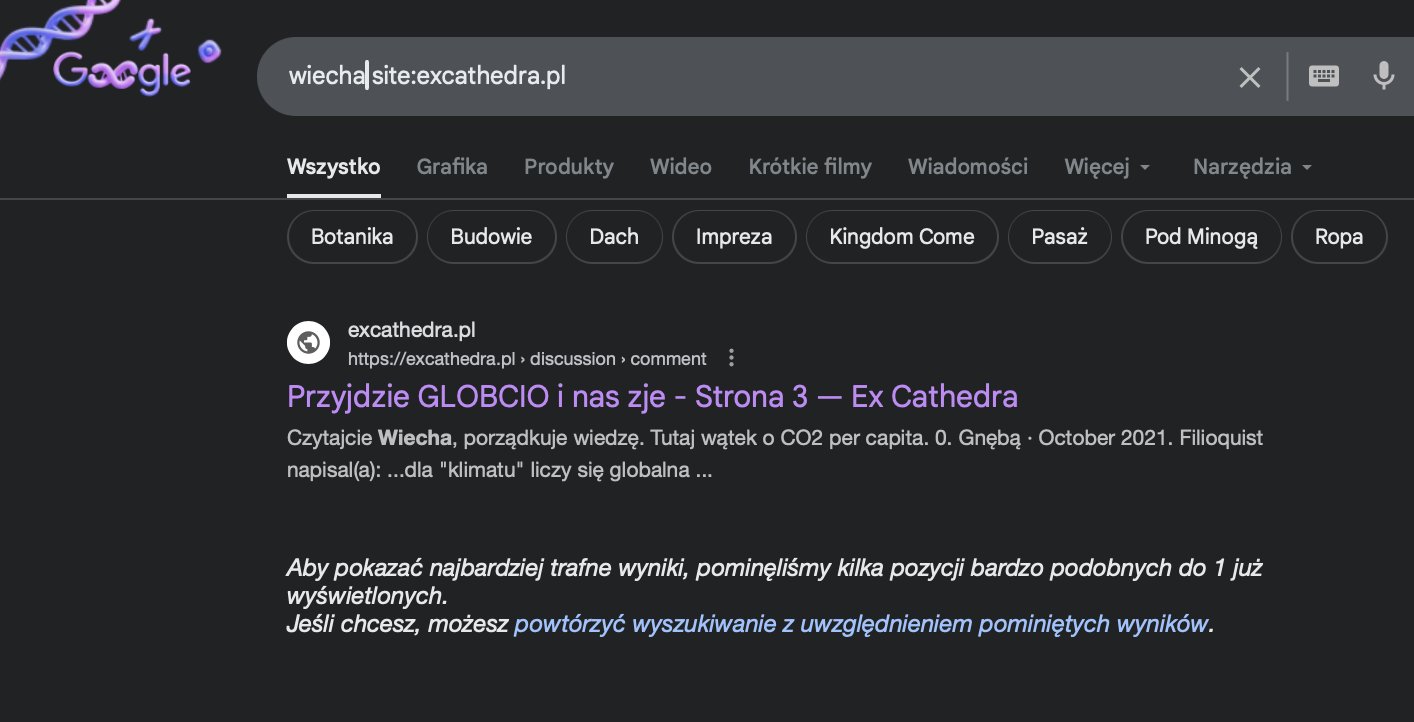Screen dimensions: 1414x722
Task: Select the Impreza suggestion chip
Action: 734,237
